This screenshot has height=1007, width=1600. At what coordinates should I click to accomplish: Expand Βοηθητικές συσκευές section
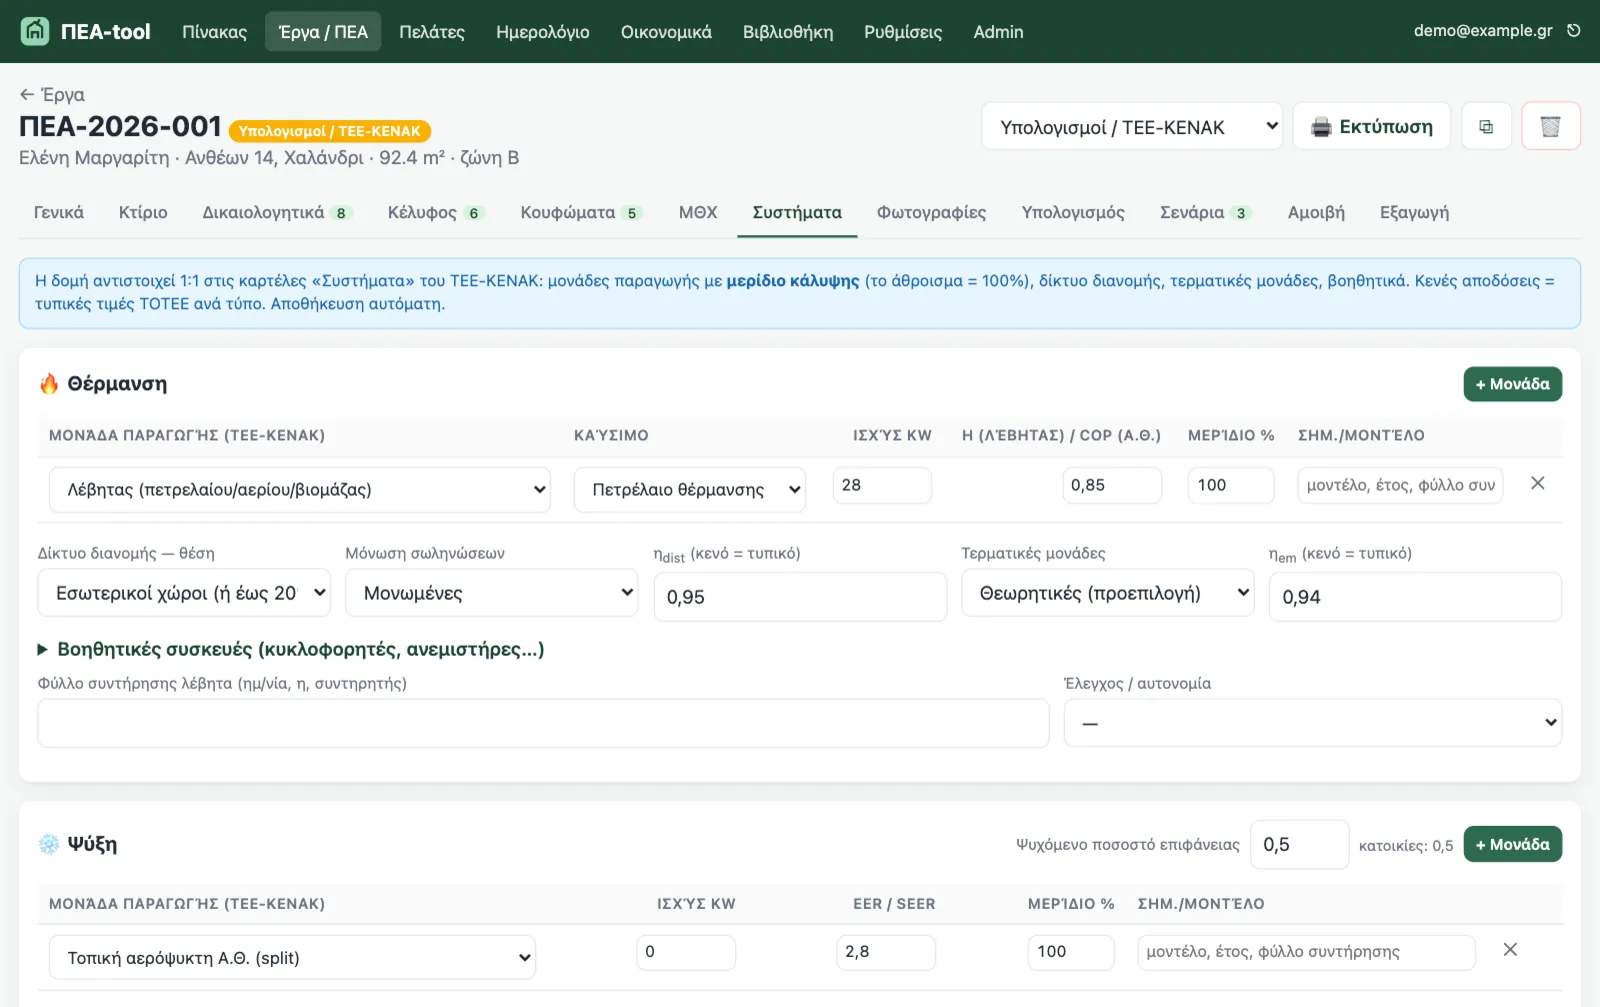291,649
